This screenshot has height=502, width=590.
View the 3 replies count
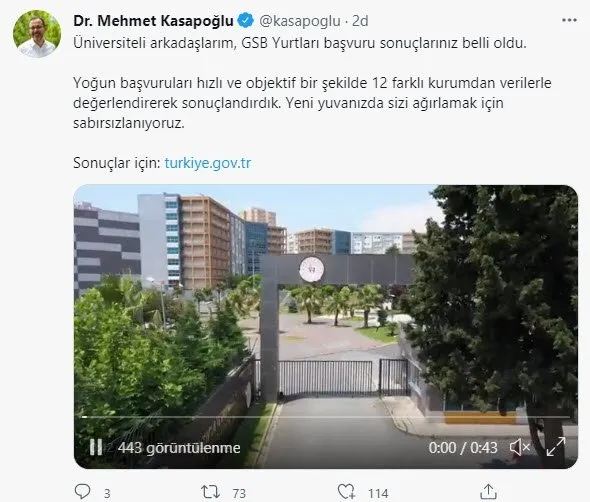click(107, 493)
